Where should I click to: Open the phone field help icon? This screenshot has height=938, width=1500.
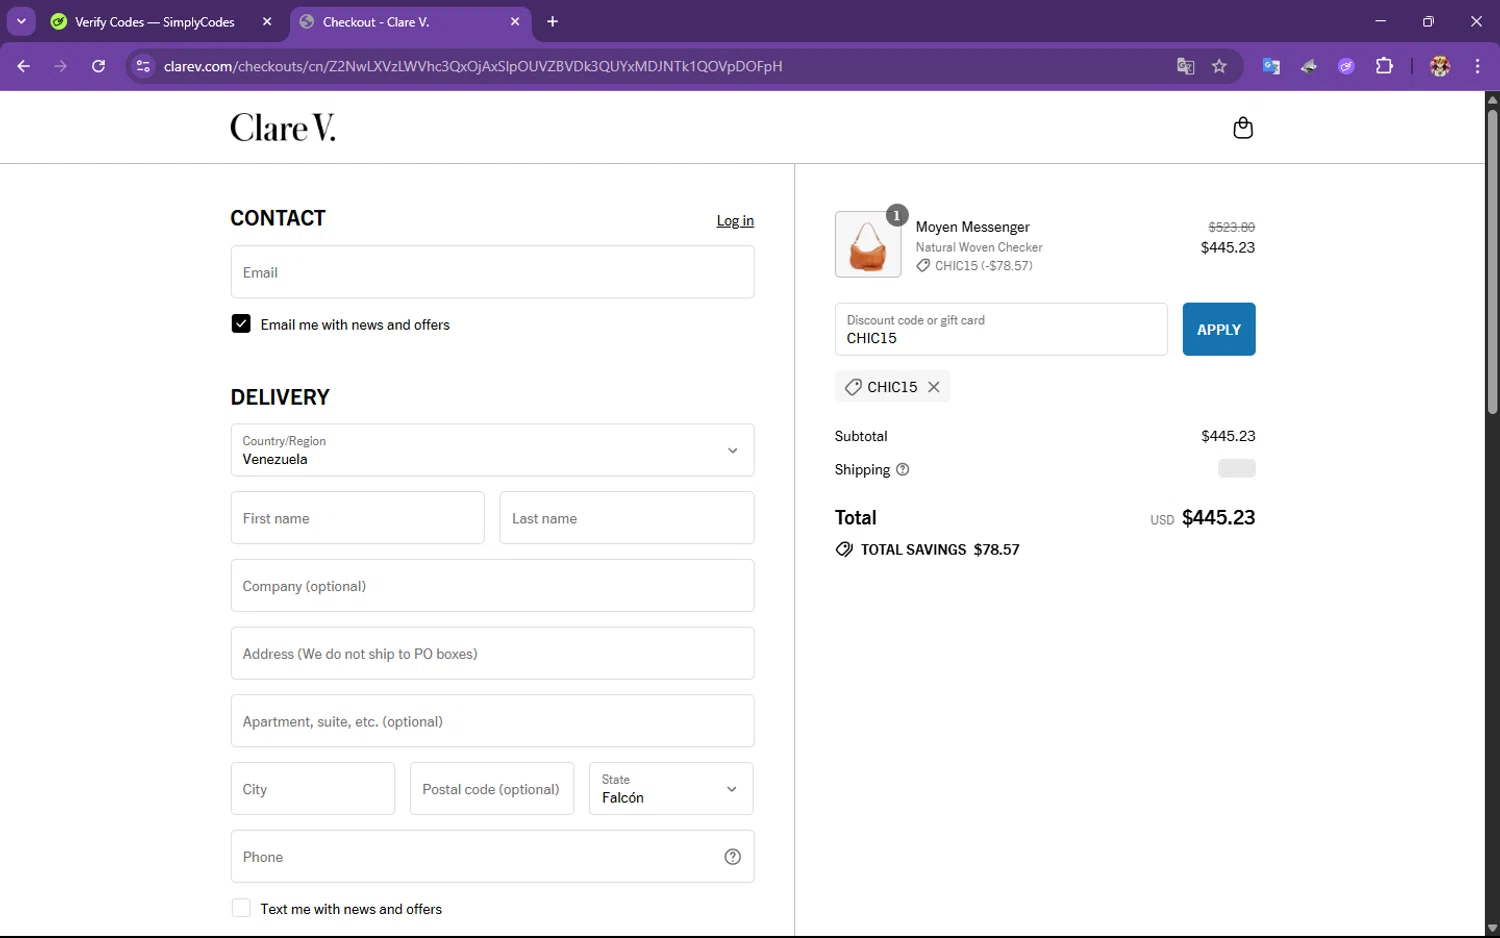(733, 857)
